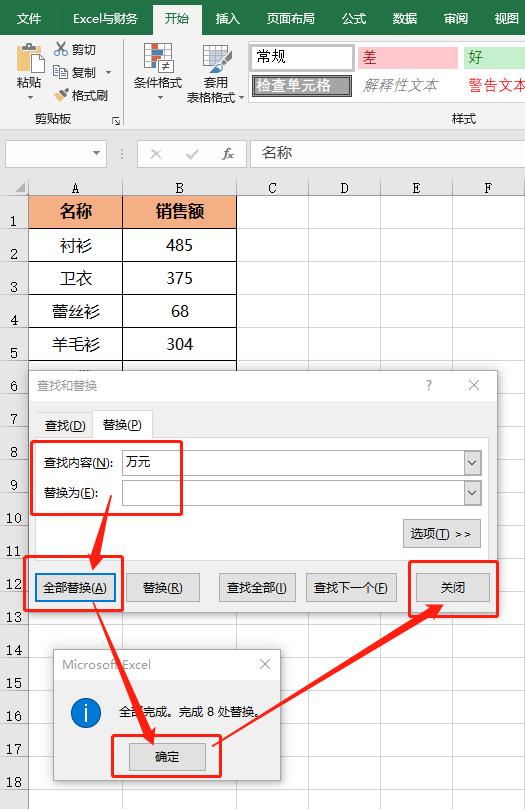Select column D header
This screenshot has height=809, width=525.
(344, 188)
